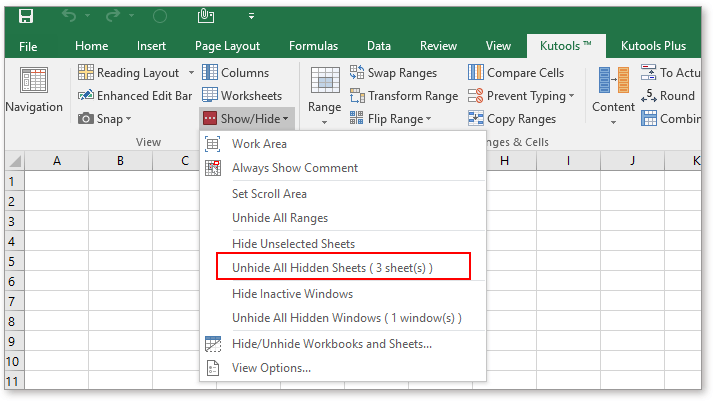Screen dimensions: 718x404
Task: Click the Flip Range icon
Action: click(357, 119)
